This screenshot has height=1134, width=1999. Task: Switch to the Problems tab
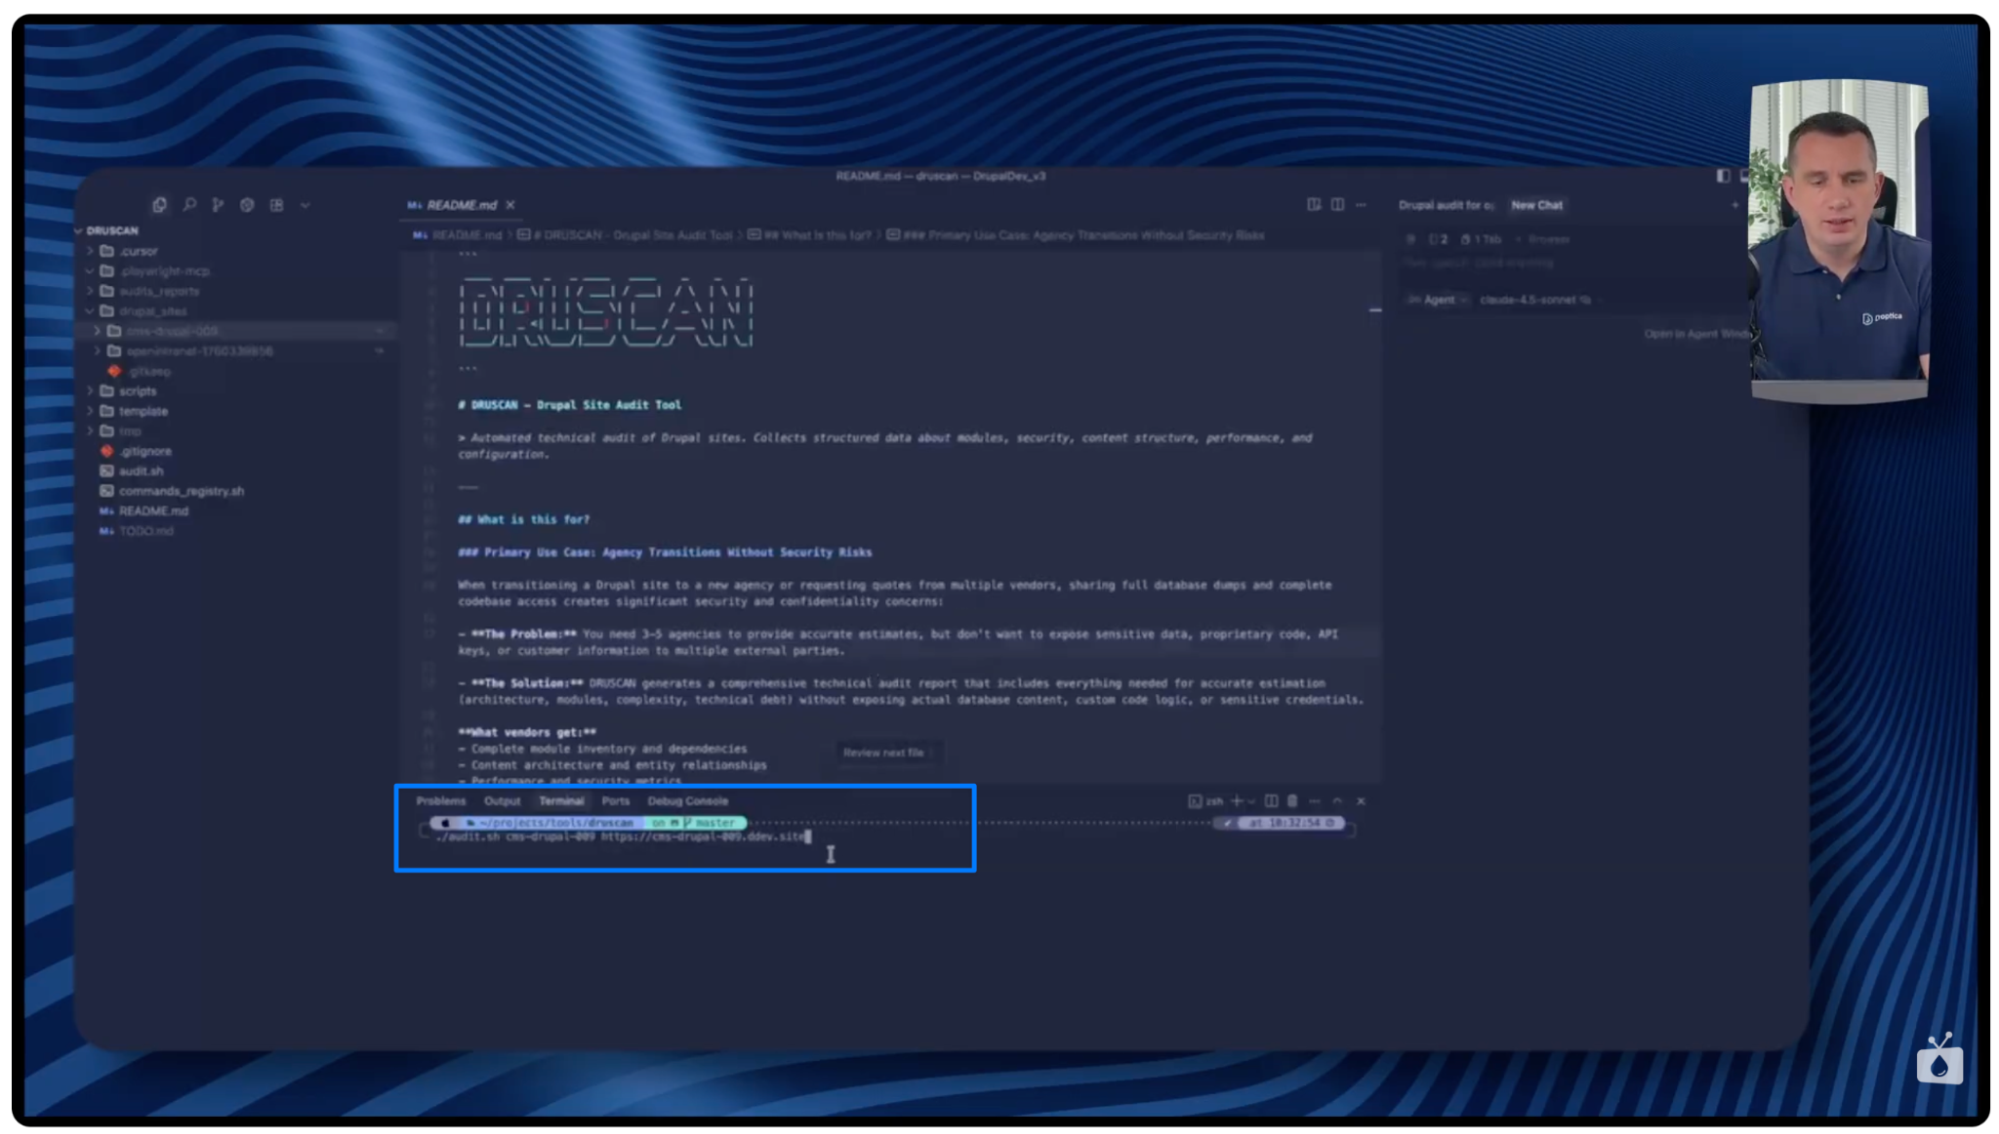tap(440, 800)
